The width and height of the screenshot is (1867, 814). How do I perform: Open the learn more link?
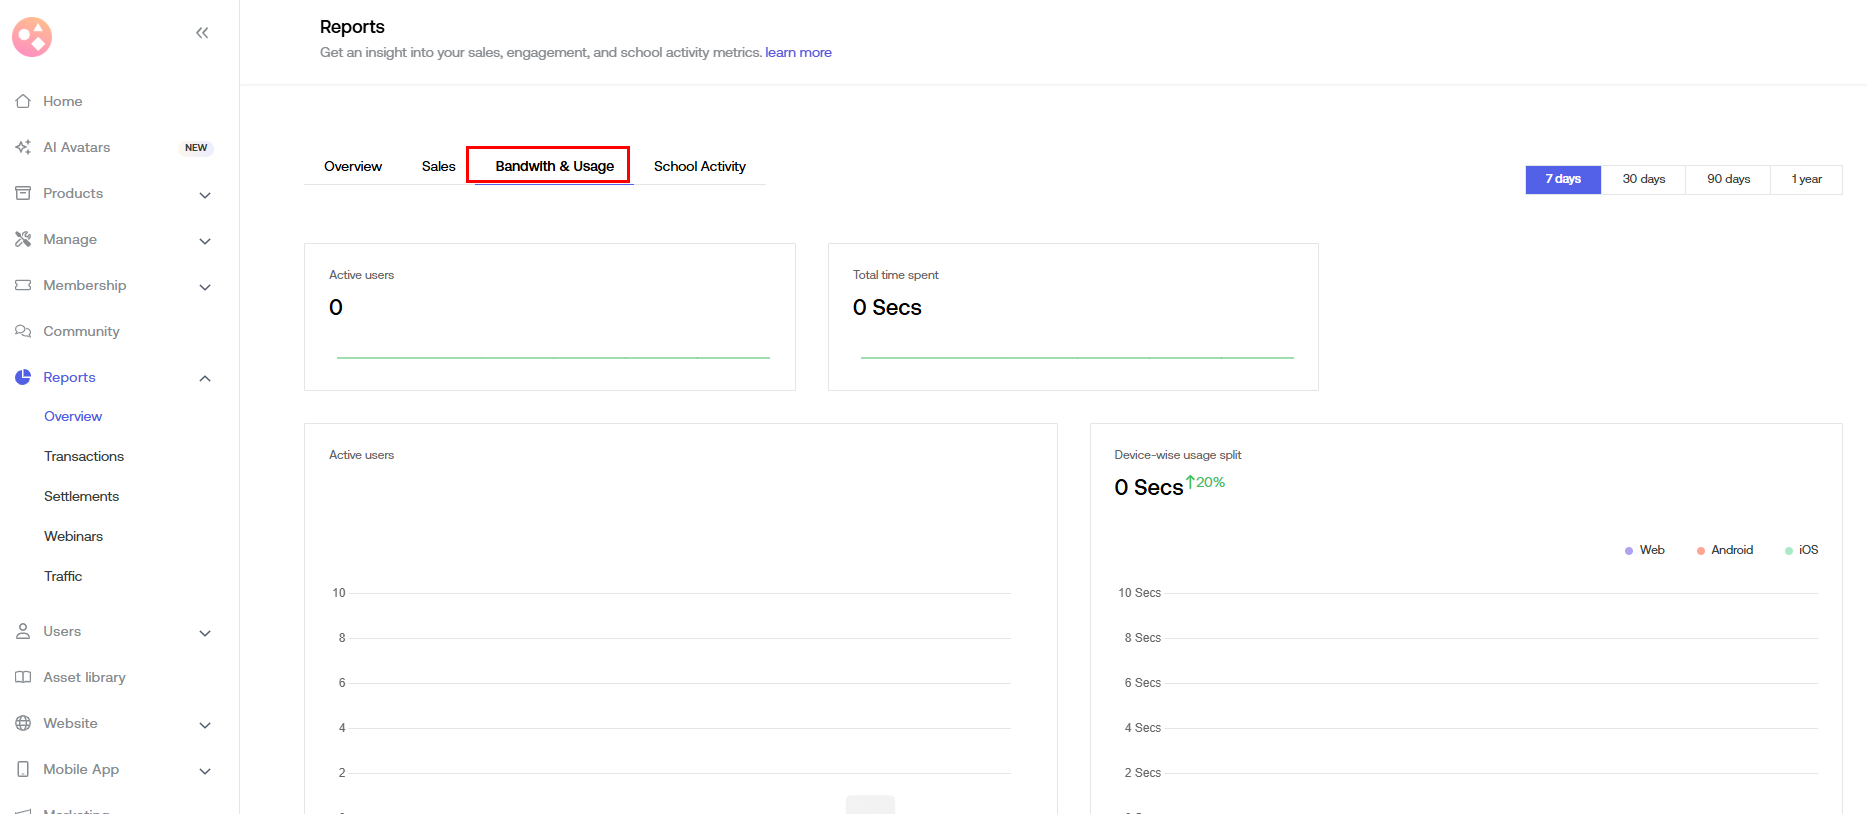[798, 52]
